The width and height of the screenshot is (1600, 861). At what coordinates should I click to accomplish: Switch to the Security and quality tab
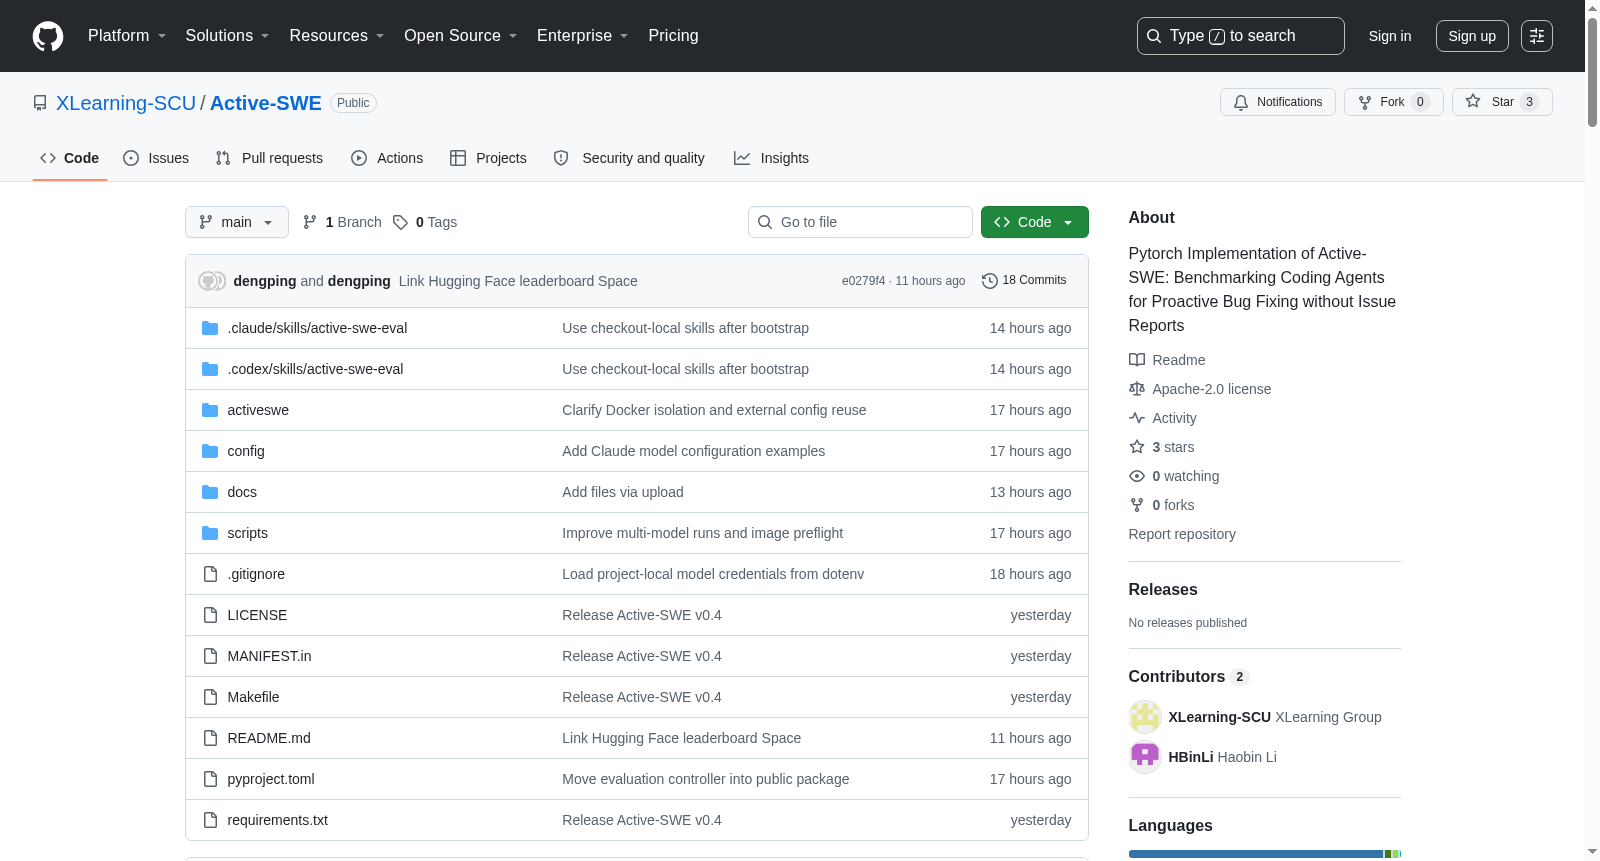tap(629, 158)
